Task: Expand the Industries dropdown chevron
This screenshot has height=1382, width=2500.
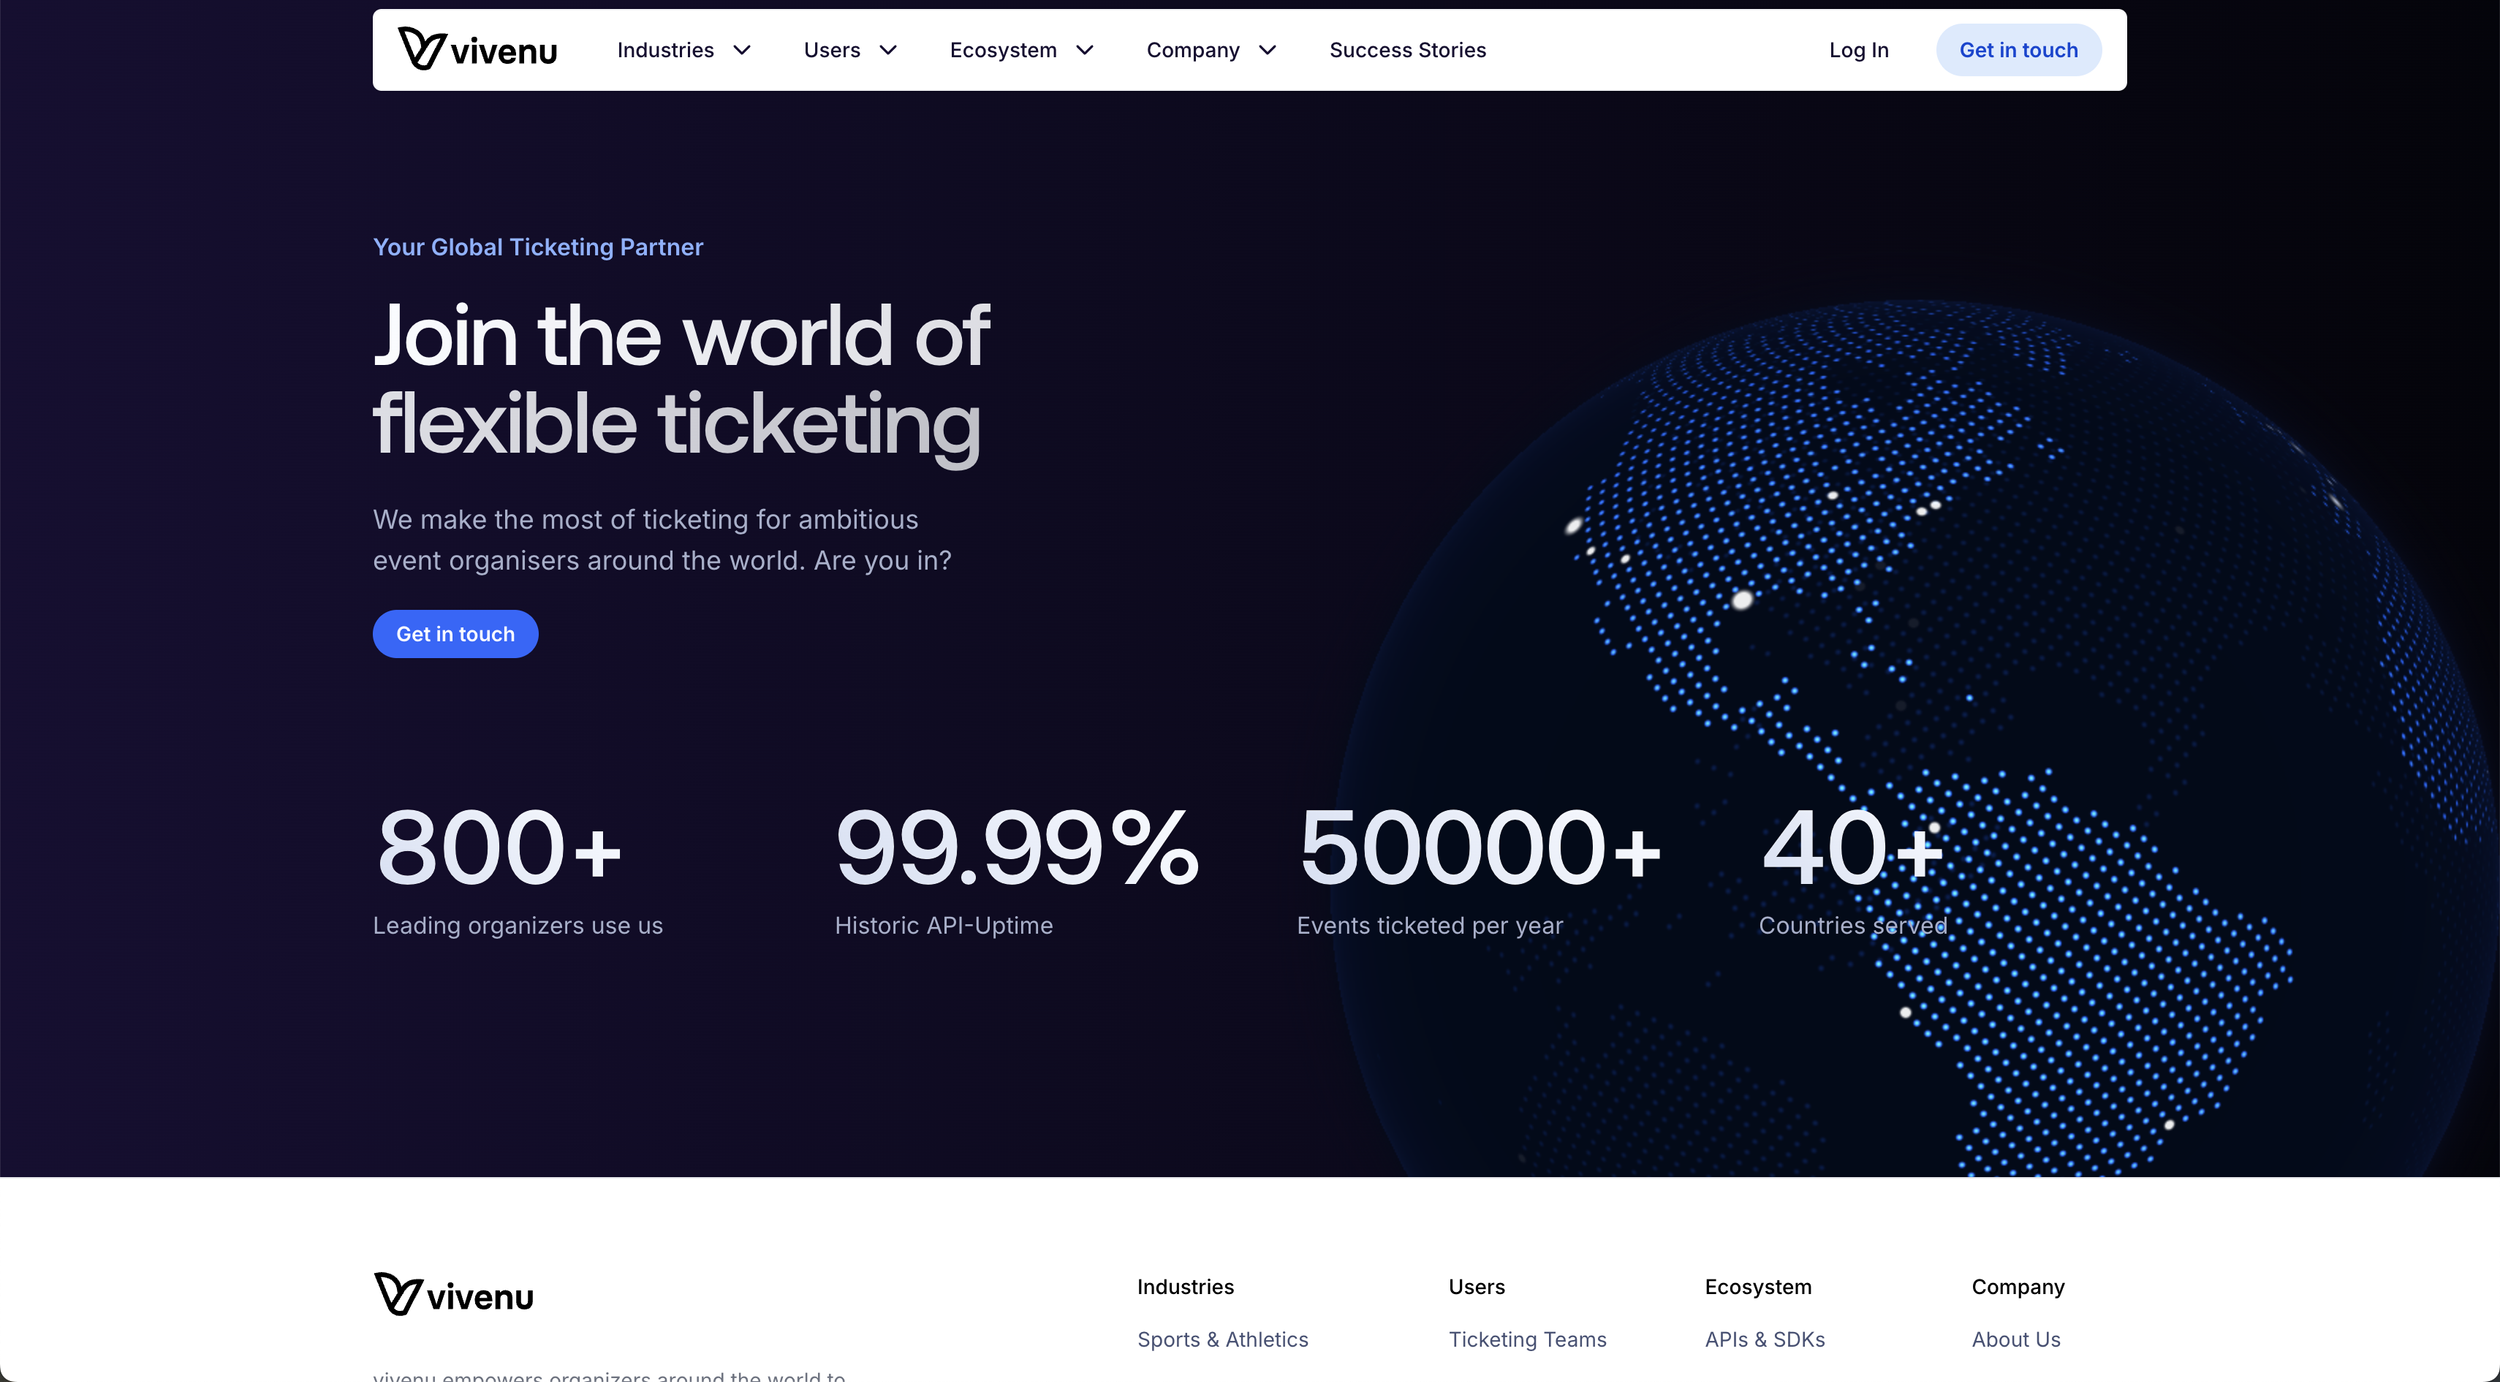Action: click(742, 50)
